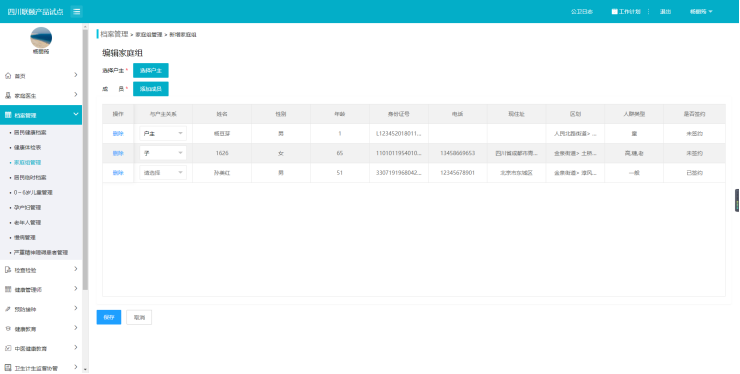This screenshot has width=740, height=374.
Task: Open 慢病管理 submenu item
Action: [25, 238]
